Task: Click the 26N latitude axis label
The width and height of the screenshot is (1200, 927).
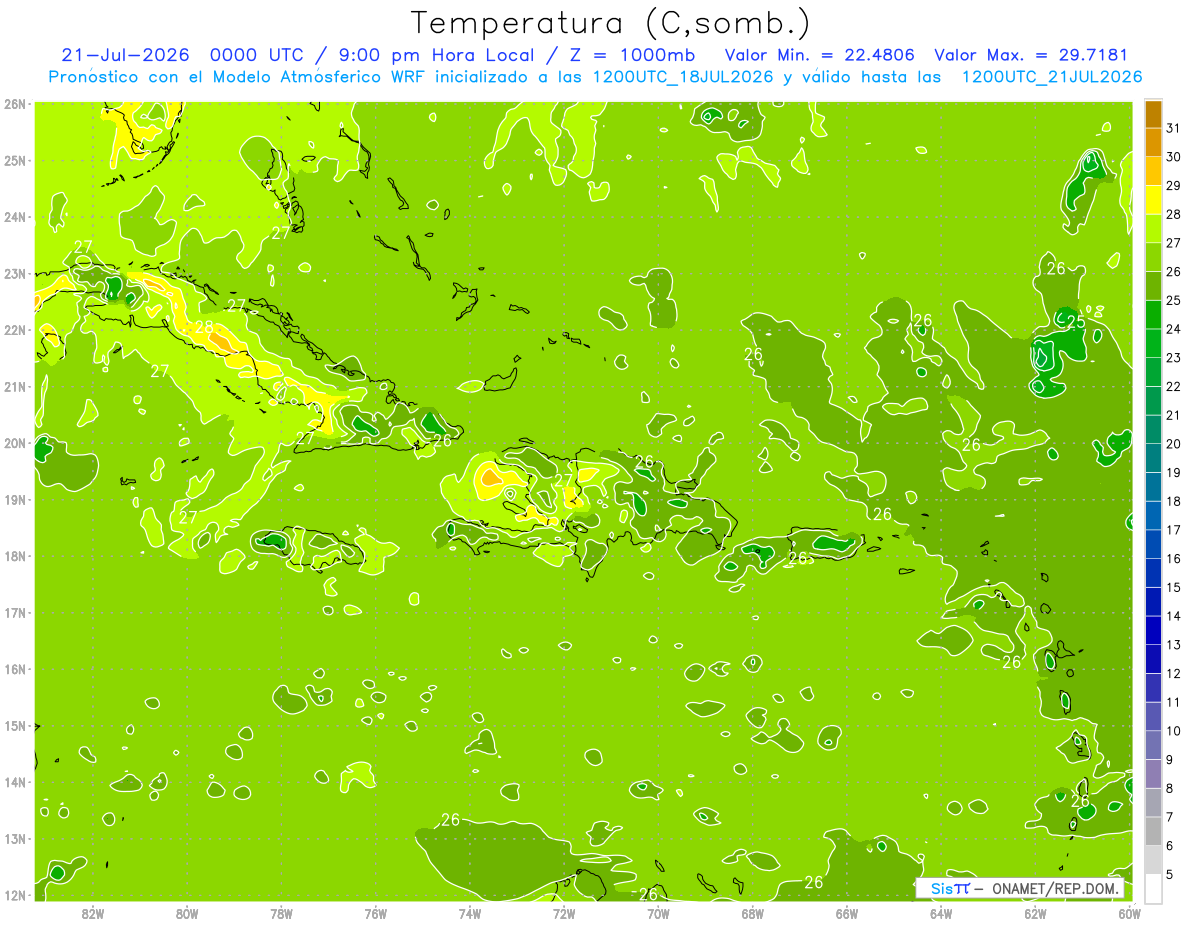Action: [14, 104]
